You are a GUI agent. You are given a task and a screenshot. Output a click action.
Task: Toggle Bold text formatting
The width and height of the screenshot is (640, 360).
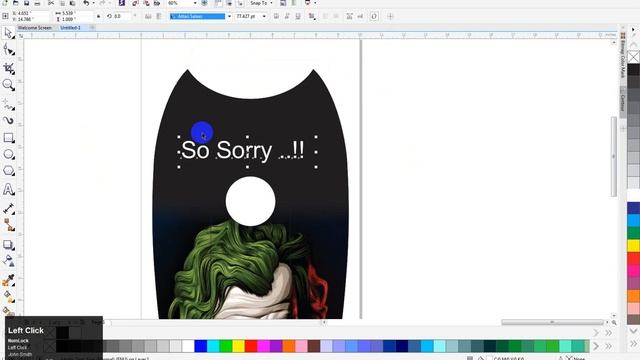276,16
